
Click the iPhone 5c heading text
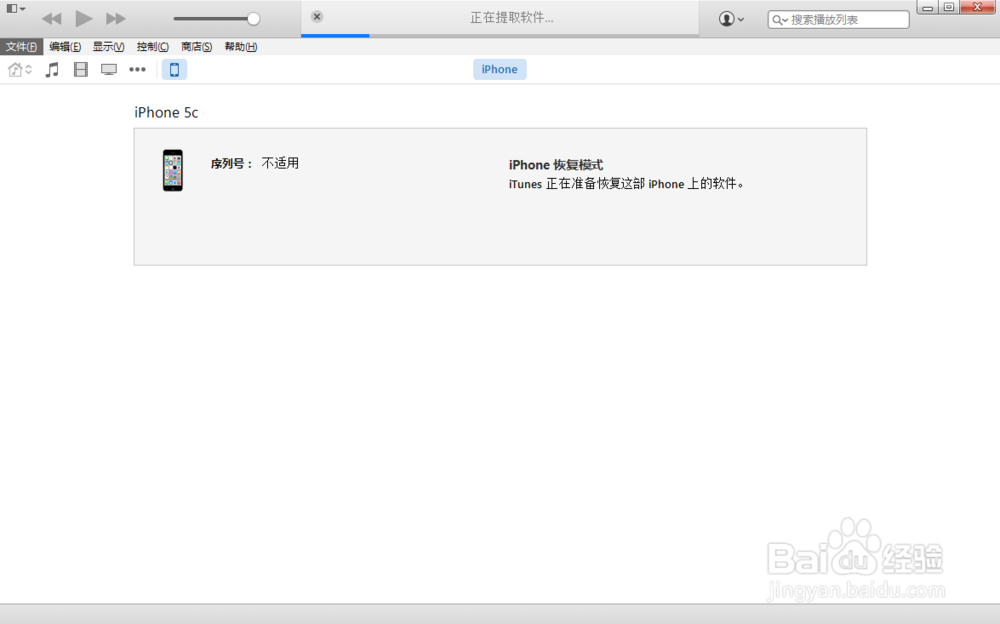[x=166, y=112]
